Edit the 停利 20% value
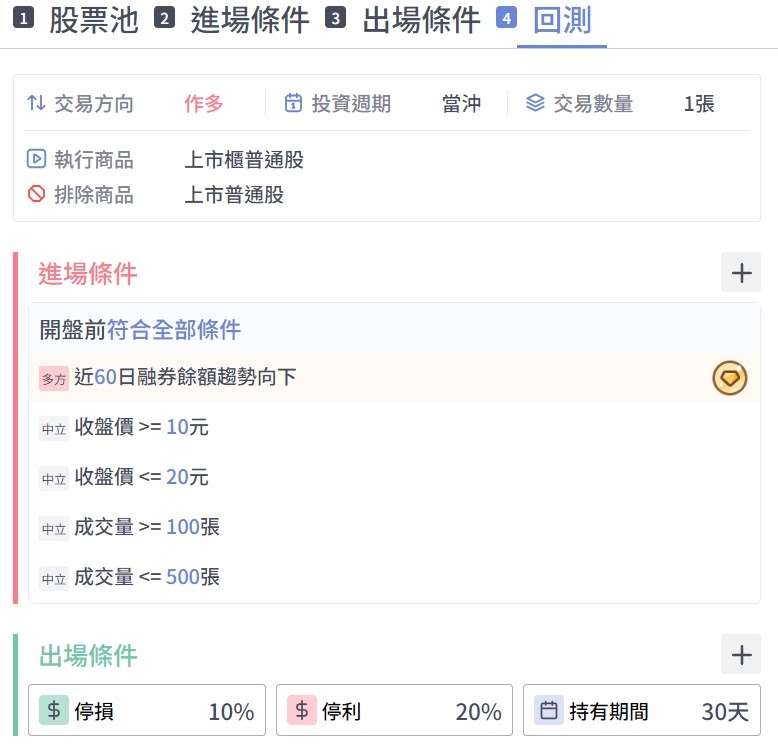The width and height of the screenshot is (778, 749). point(478,711)
